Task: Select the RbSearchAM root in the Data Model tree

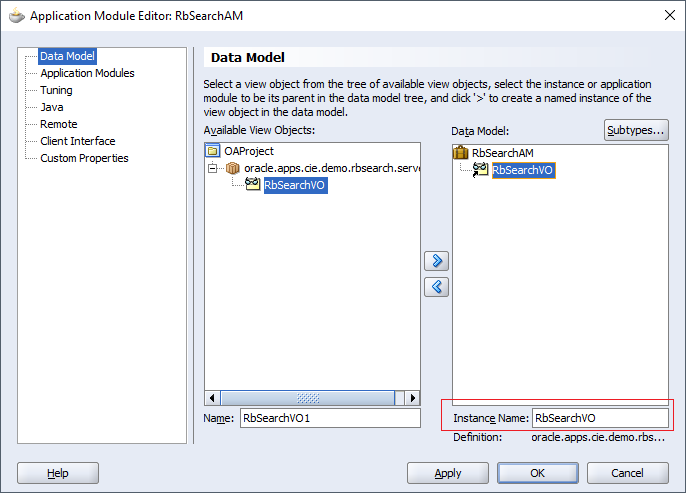Action: coord(503,153)
